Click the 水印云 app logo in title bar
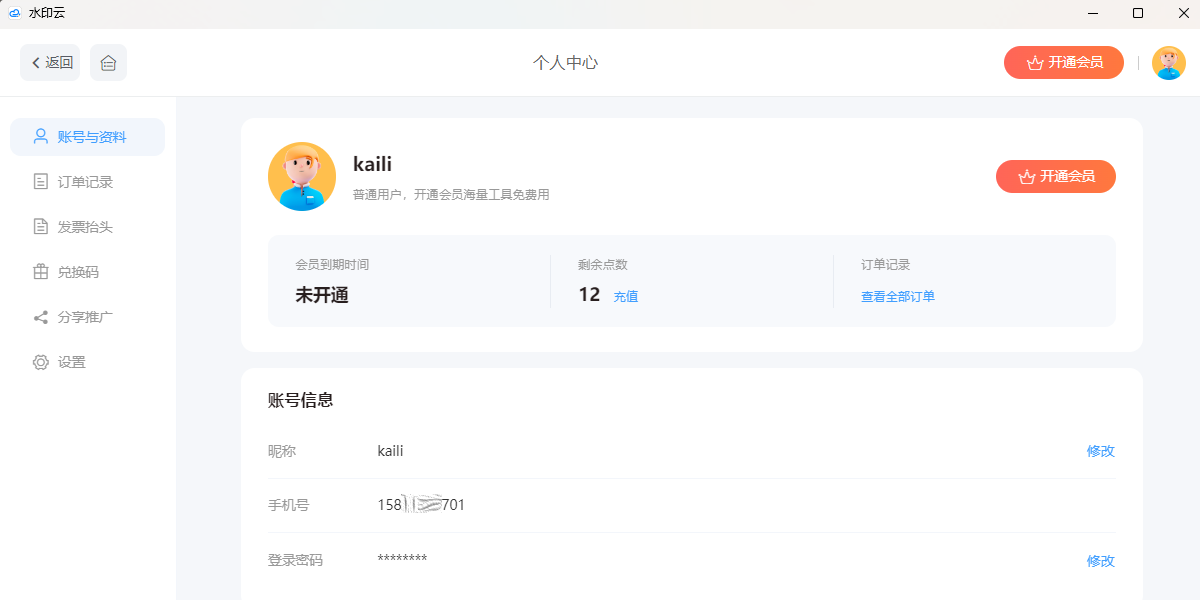The height and width of the screenshot is (600, 1200). (x=15, y=13)
